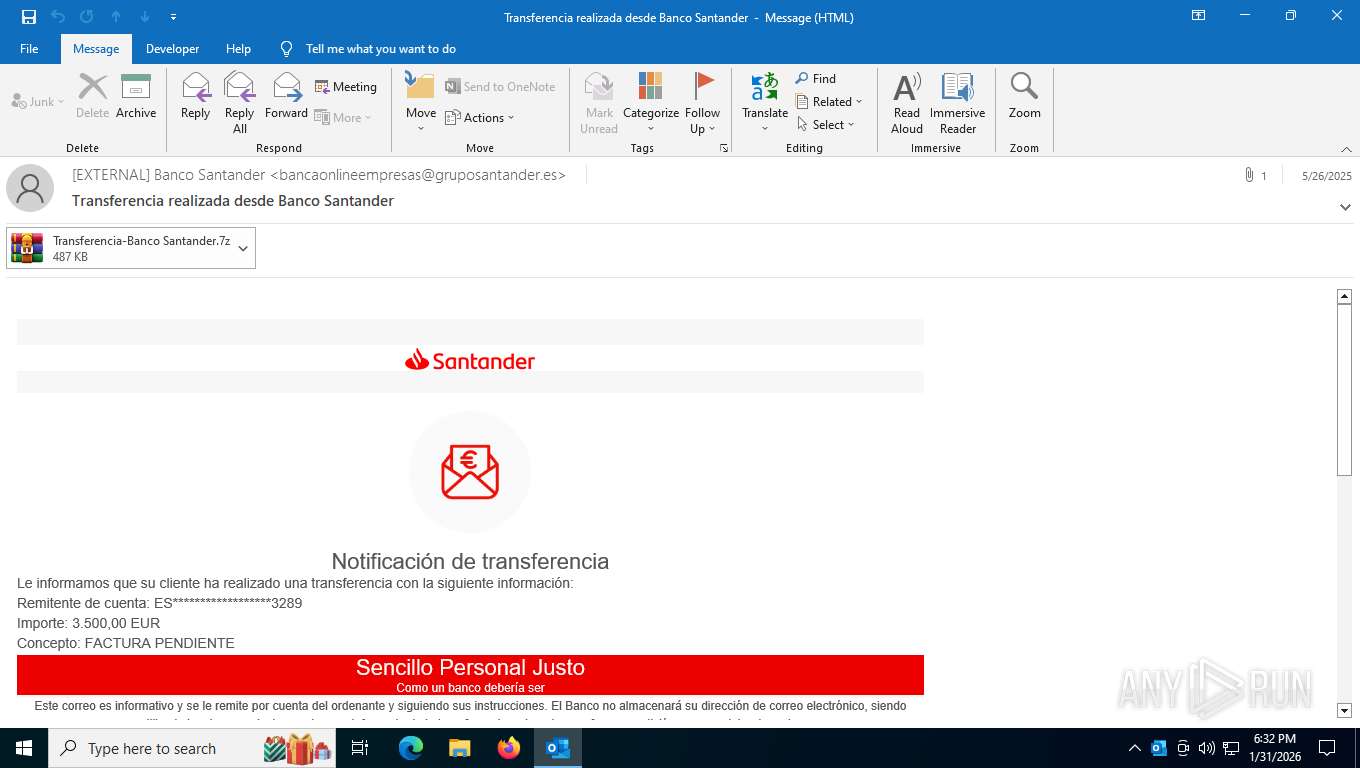Reply with a Meeting
Screen dimensions: 1360x768
click(346, 87)
